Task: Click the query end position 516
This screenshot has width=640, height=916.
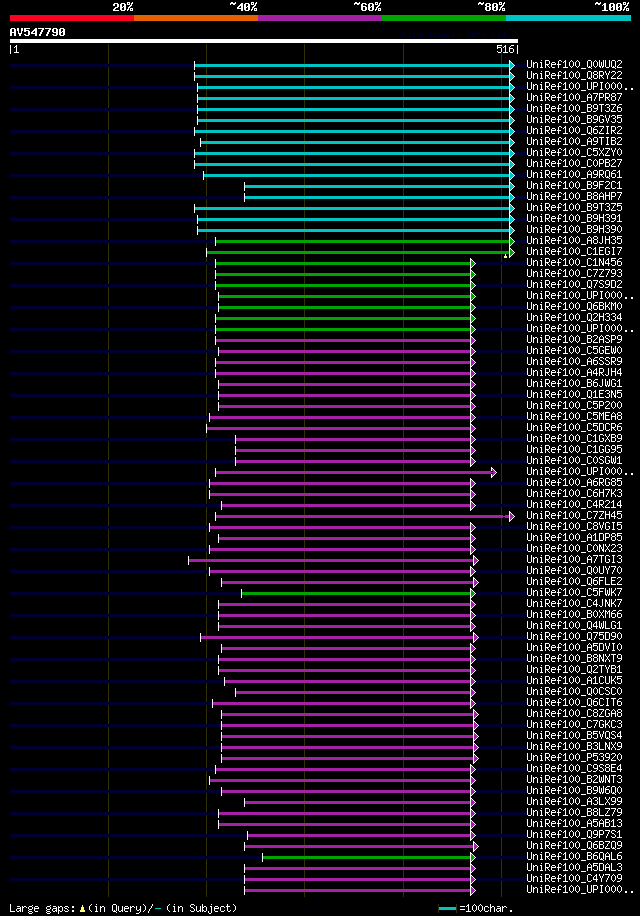Action: (x=505, y=50)
